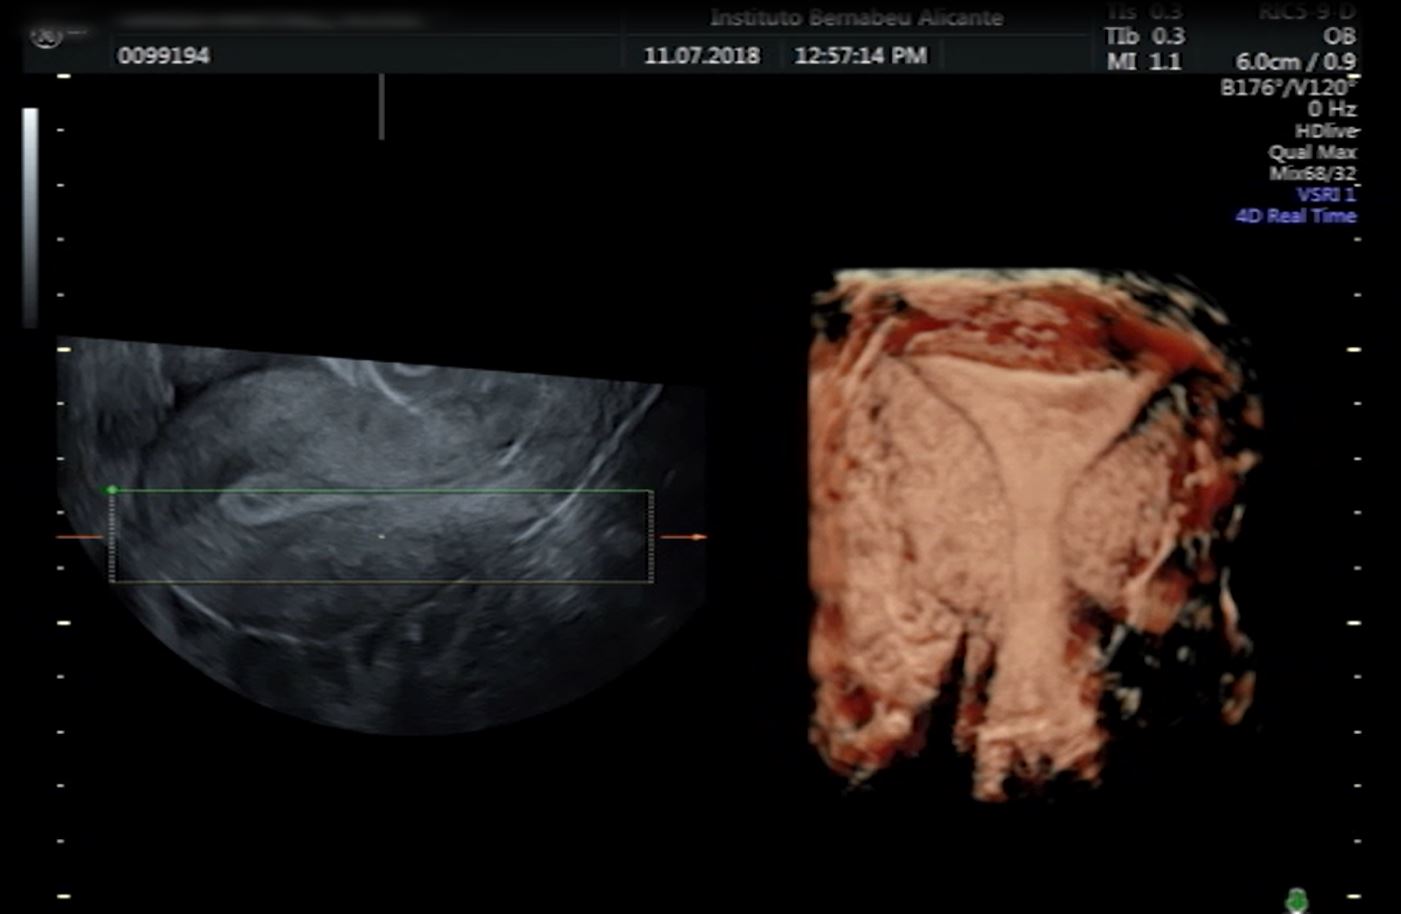The width and height of the screenshot is (1401, 914).
Task: Toggle 4D Real Time mode
Action: 1295,215
